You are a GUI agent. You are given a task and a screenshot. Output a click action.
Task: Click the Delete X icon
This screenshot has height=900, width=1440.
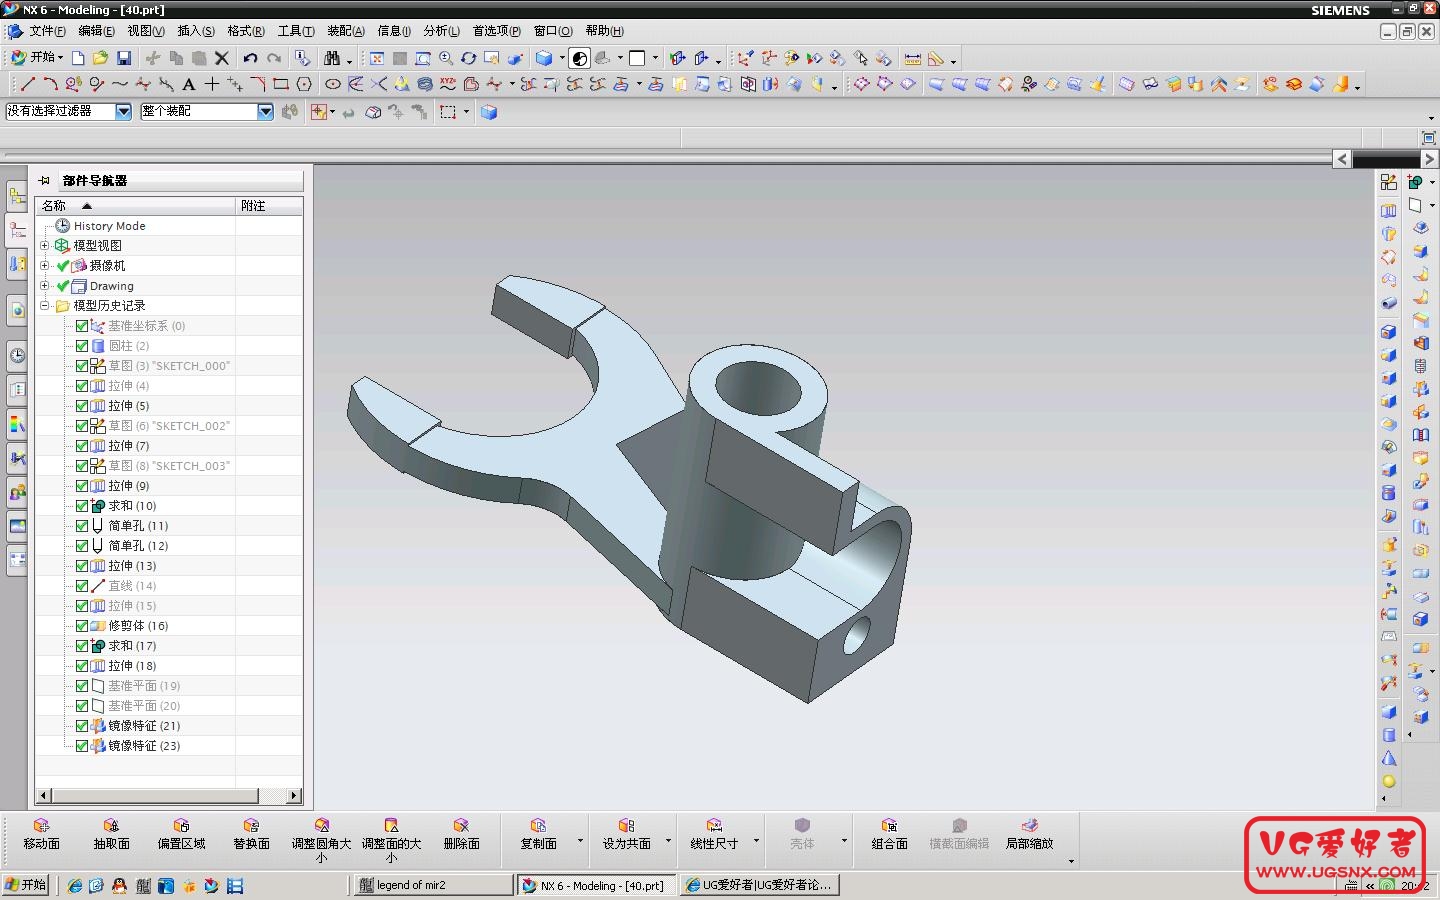pyautogui.click(x=222, y=58)
